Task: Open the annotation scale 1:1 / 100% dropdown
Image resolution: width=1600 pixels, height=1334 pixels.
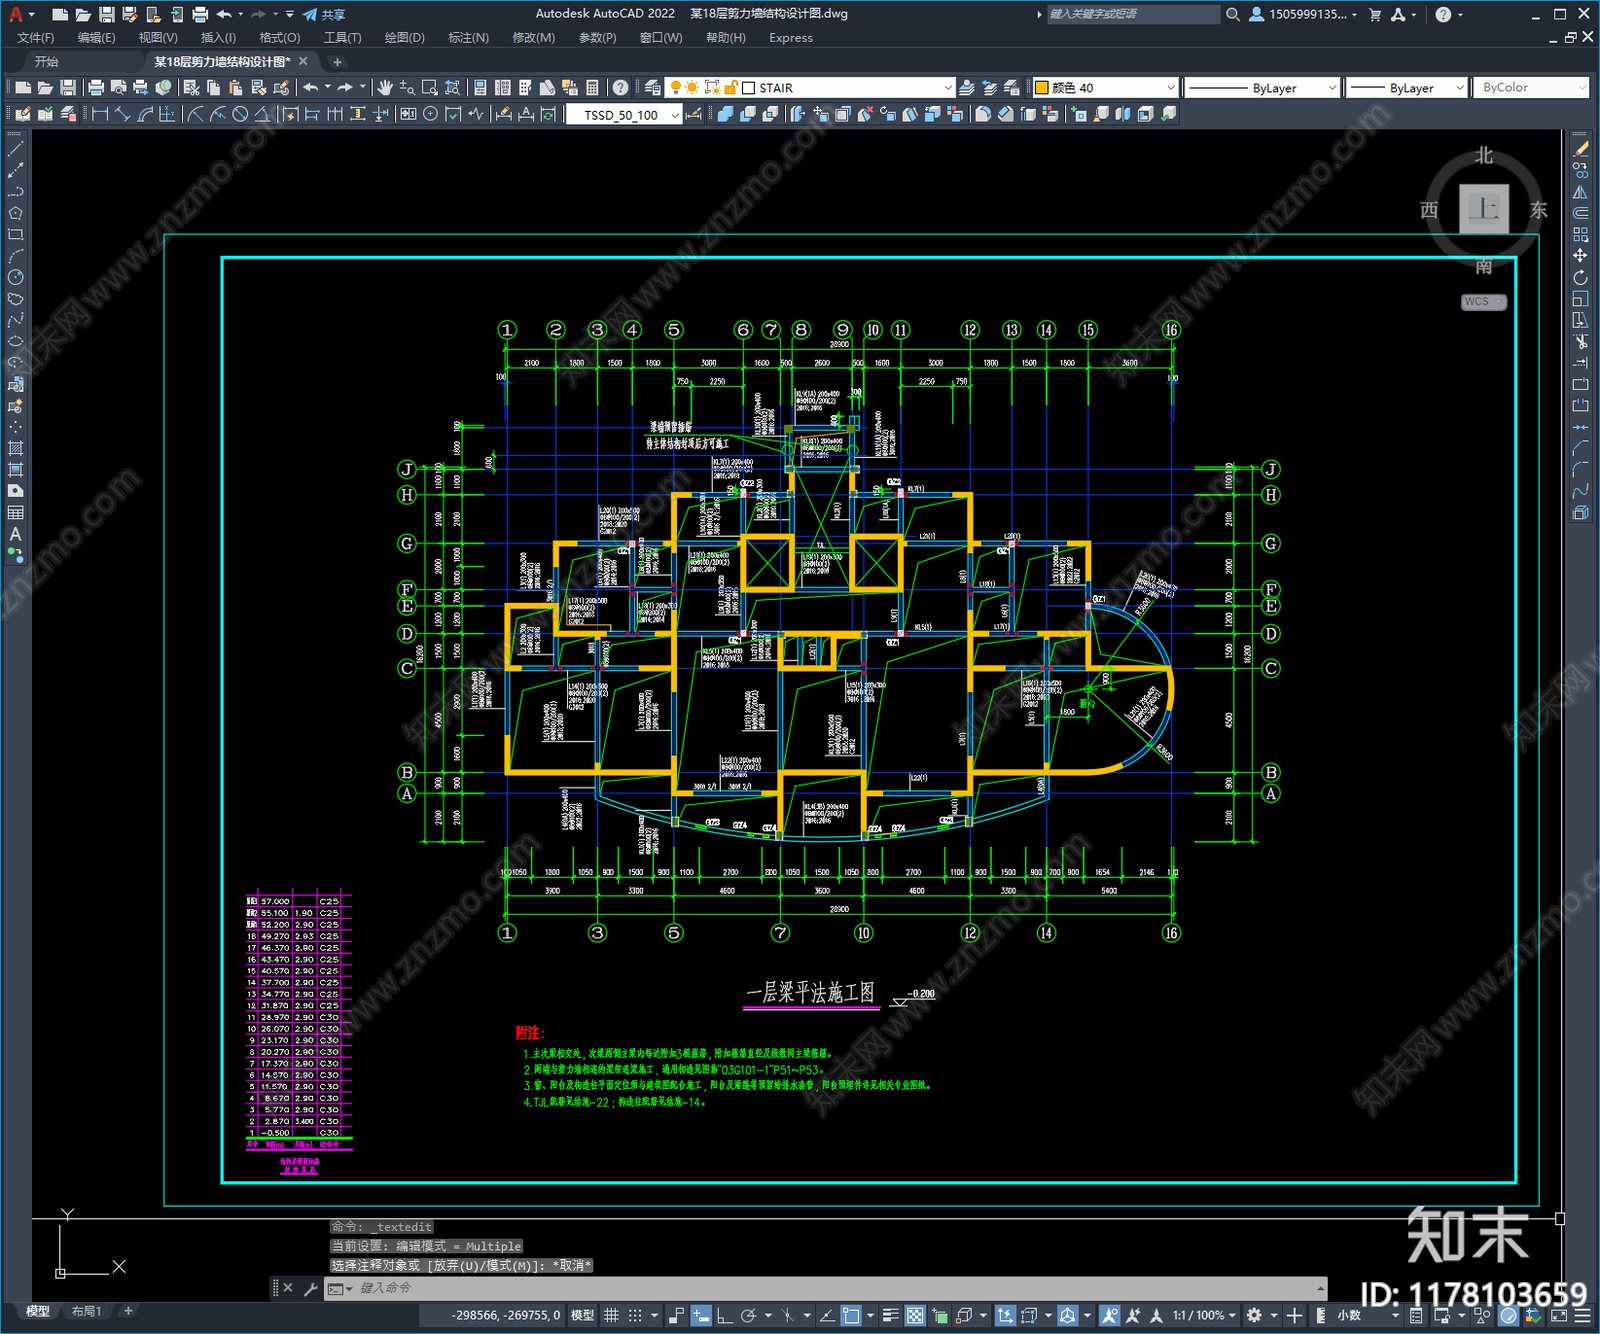Action: coord(1204,1315)
